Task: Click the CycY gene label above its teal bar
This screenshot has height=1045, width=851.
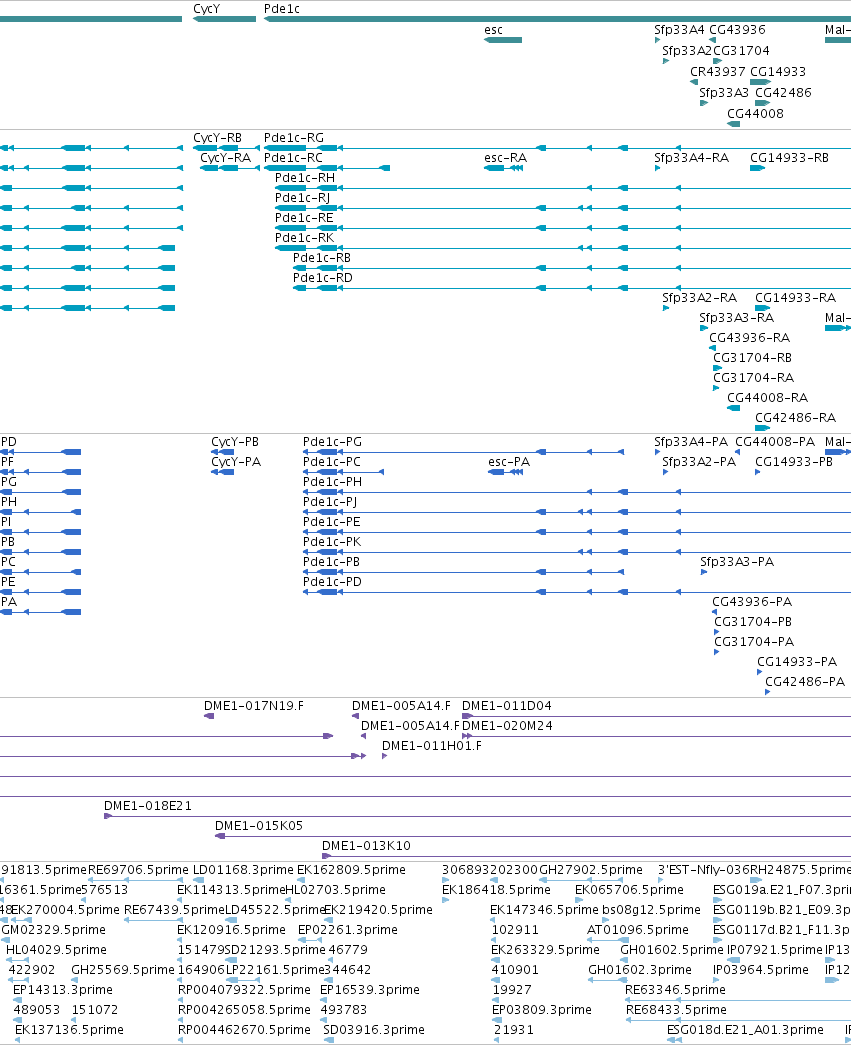Action: coord(206,9)
